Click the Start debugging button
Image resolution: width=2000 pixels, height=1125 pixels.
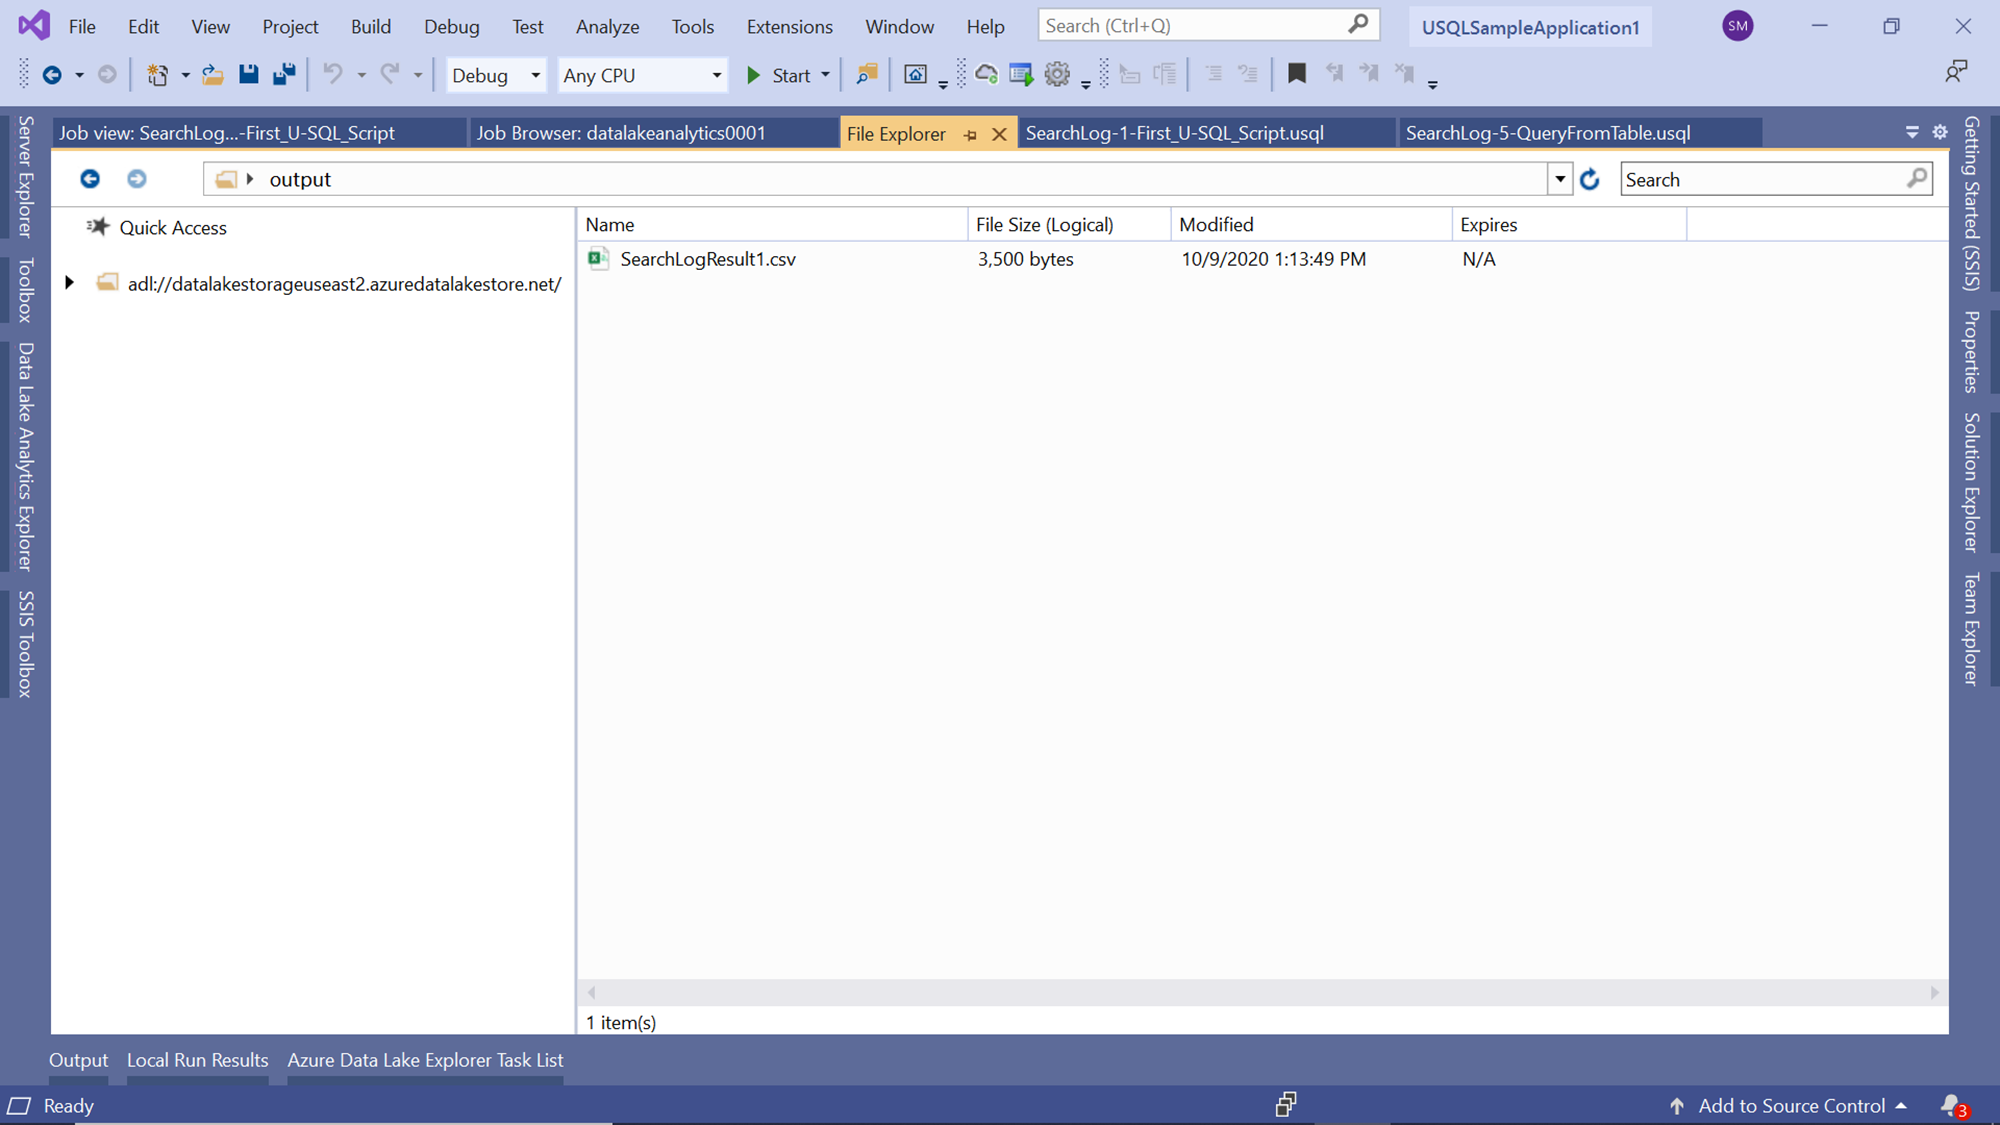tap(779, 75)
